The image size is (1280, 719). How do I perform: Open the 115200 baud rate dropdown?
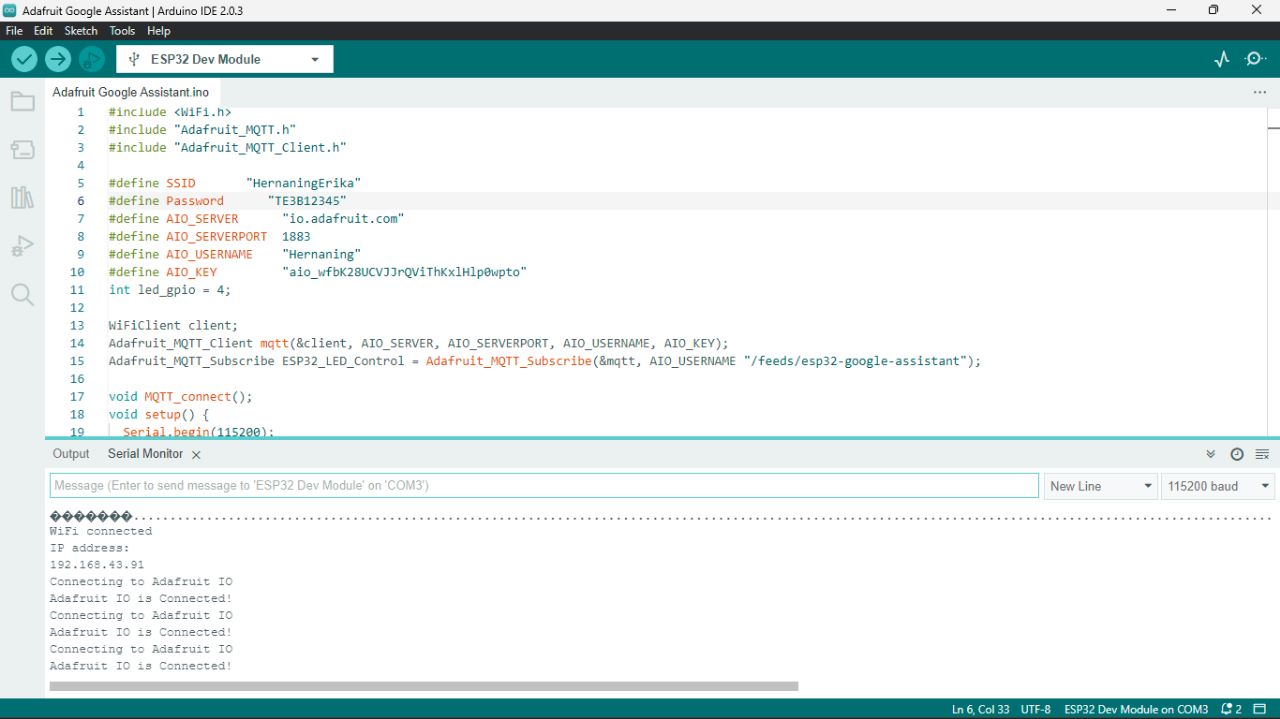pyautogui.click(x=1218, y=486)
